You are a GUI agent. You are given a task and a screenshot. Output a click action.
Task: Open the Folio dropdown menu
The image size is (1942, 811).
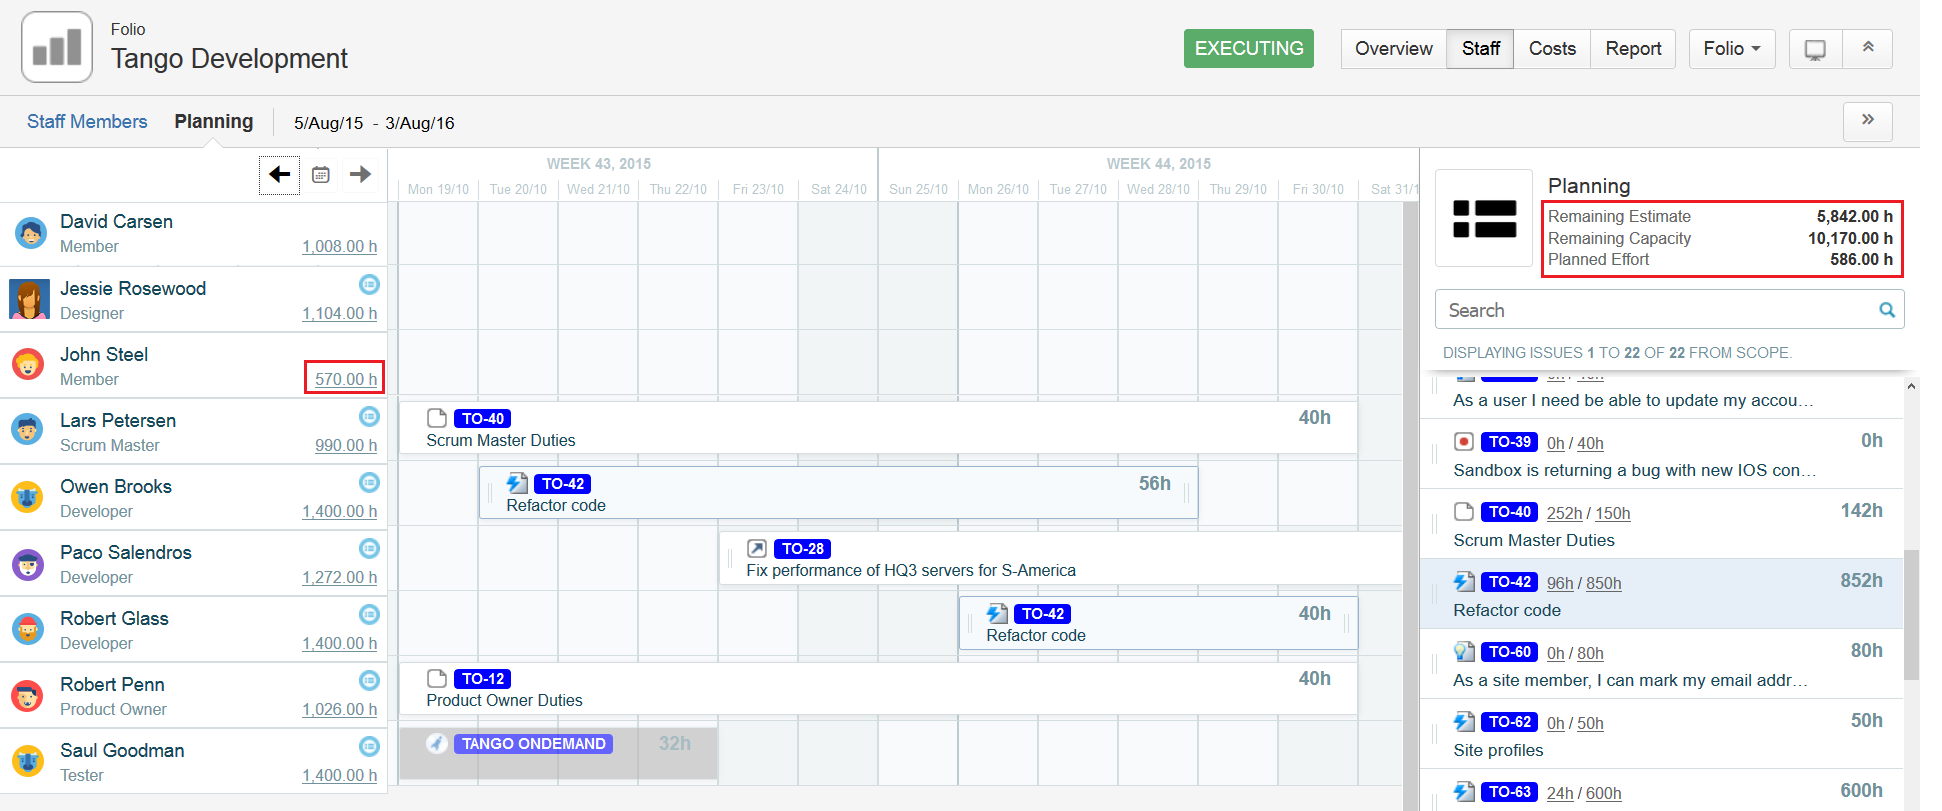pos(1731,49)
